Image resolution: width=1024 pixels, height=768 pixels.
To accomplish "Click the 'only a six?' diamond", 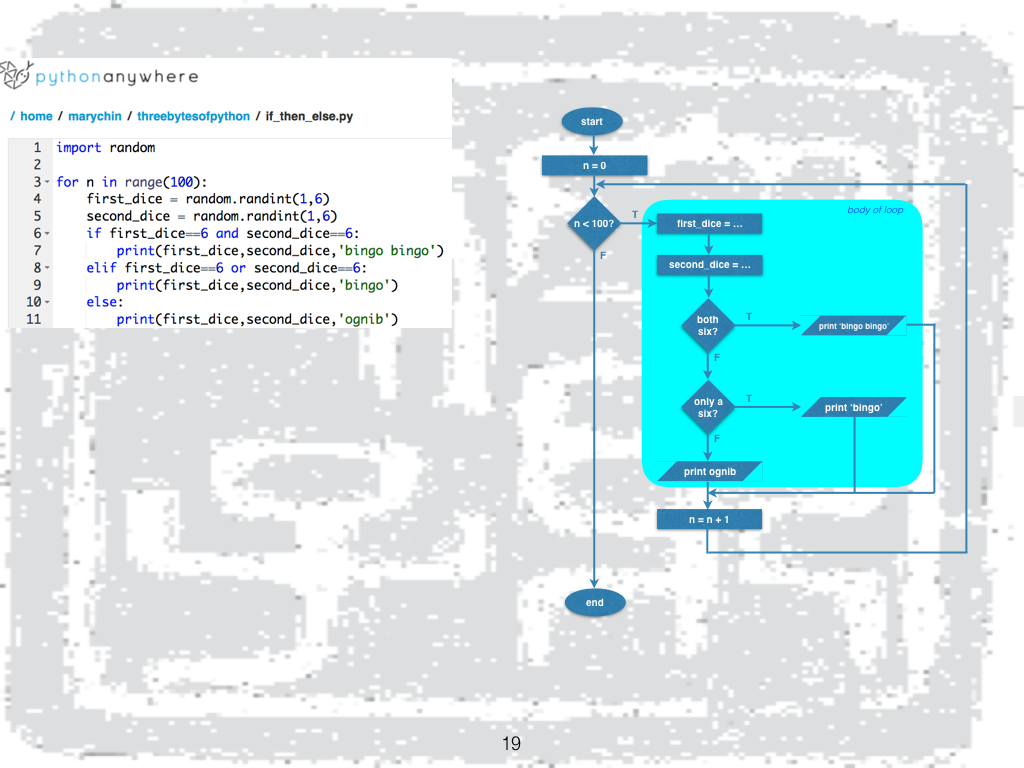I will coord(708,407).
